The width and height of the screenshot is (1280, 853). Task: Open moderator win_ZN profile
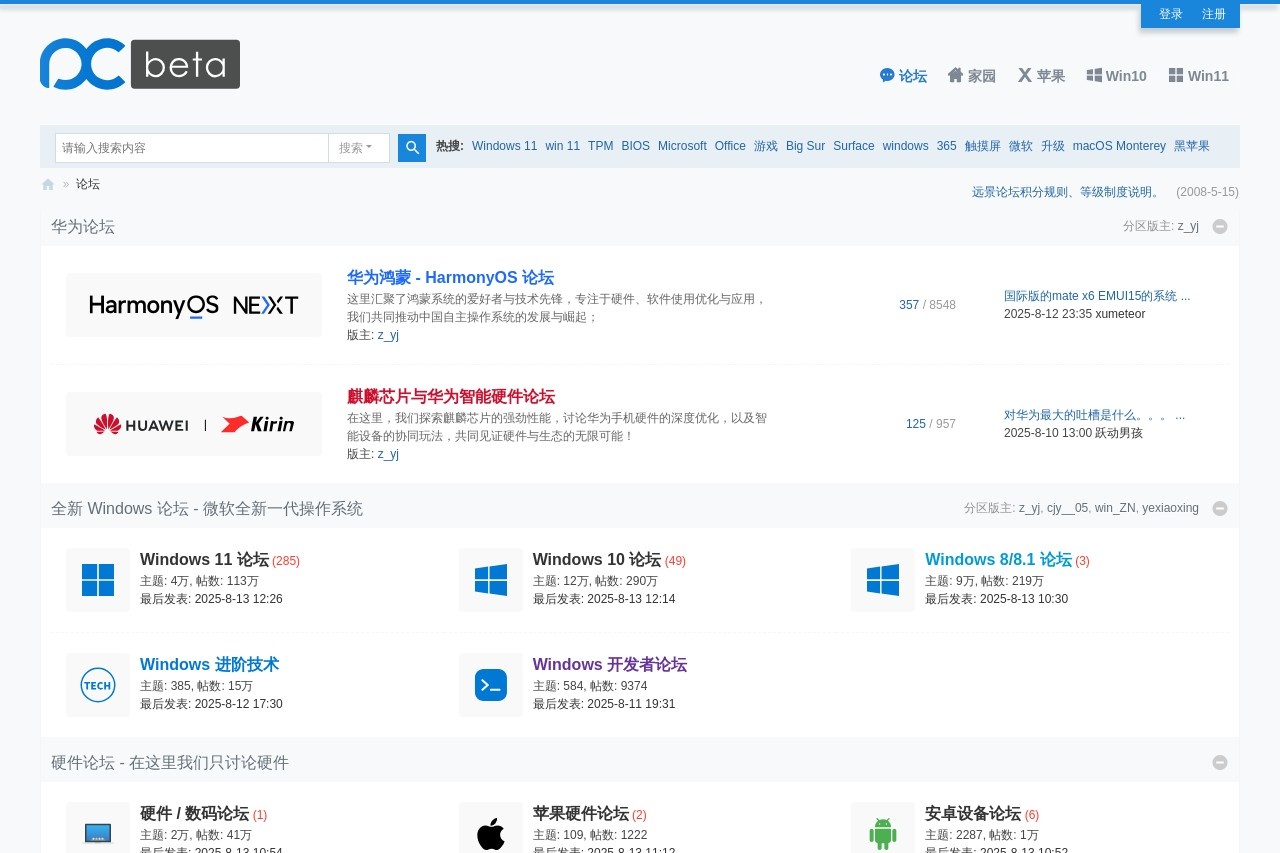click(1115, 508)
